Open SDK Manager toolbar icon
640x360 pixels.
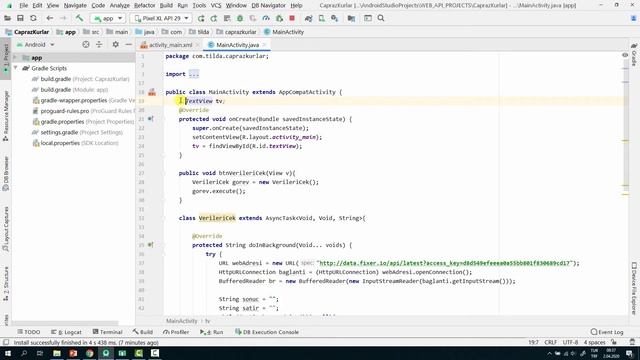[335, 18]
